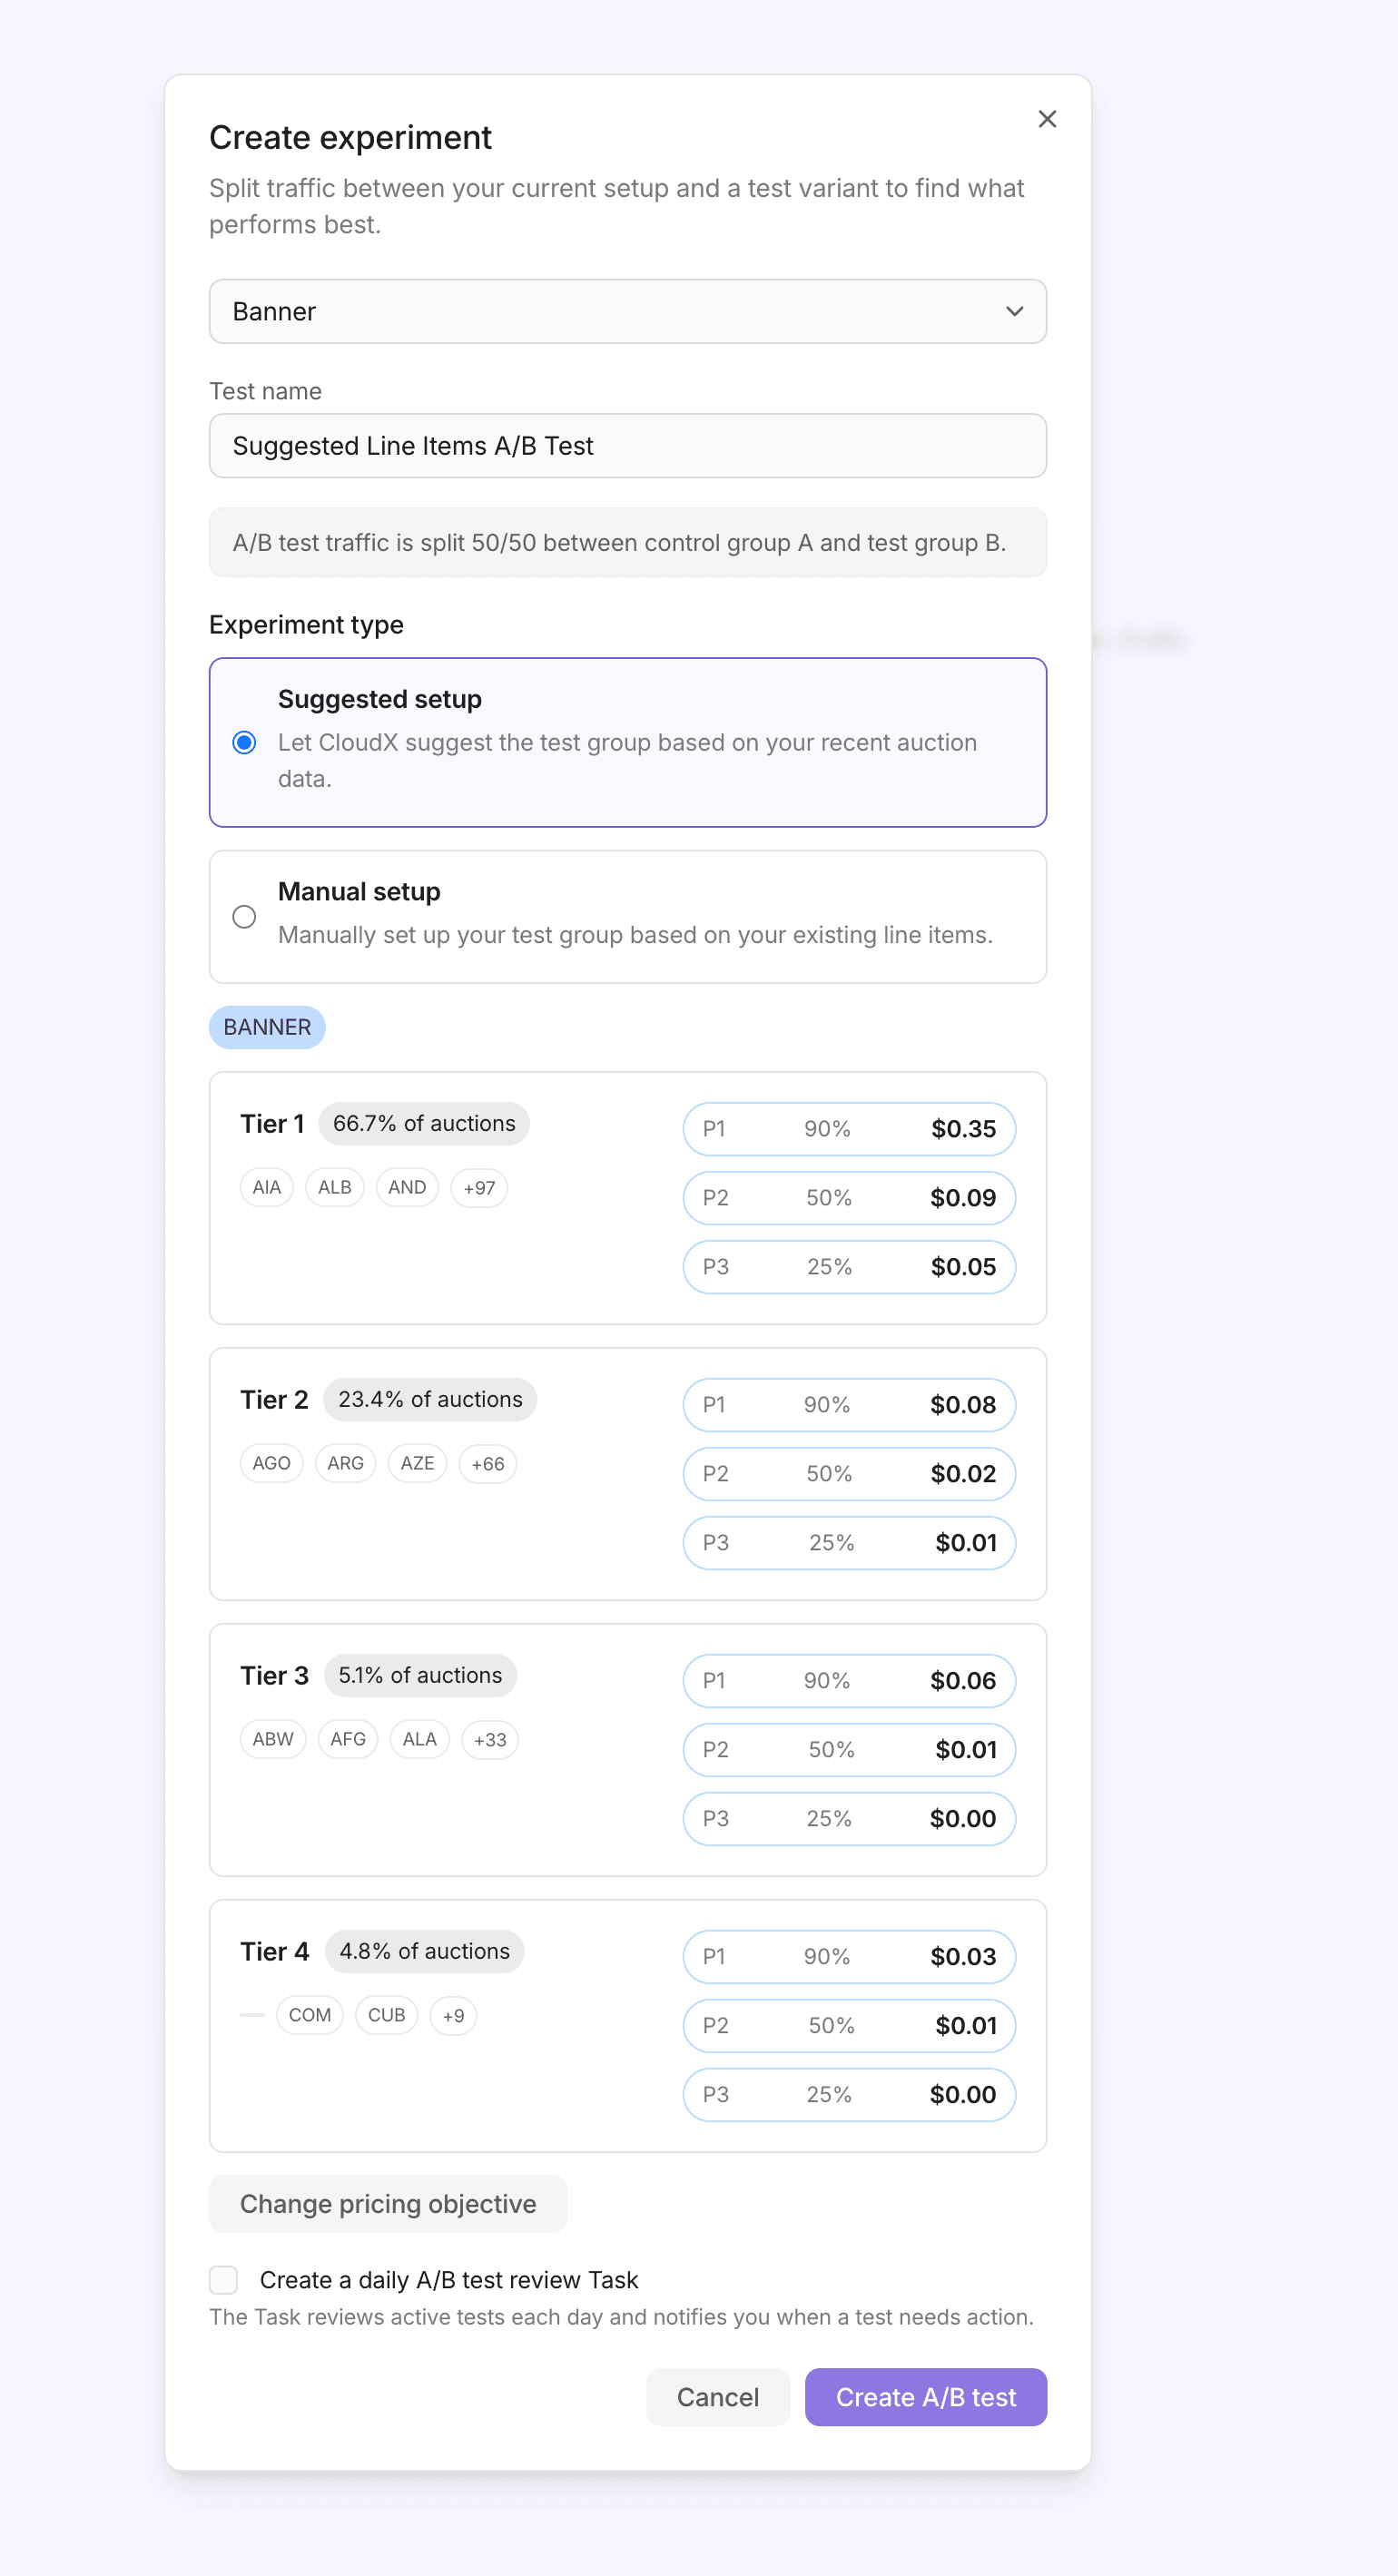Click Tier 1 P1 $0.35 price row
This screenshot has width=1398, height=2576.
point(849,1129)
